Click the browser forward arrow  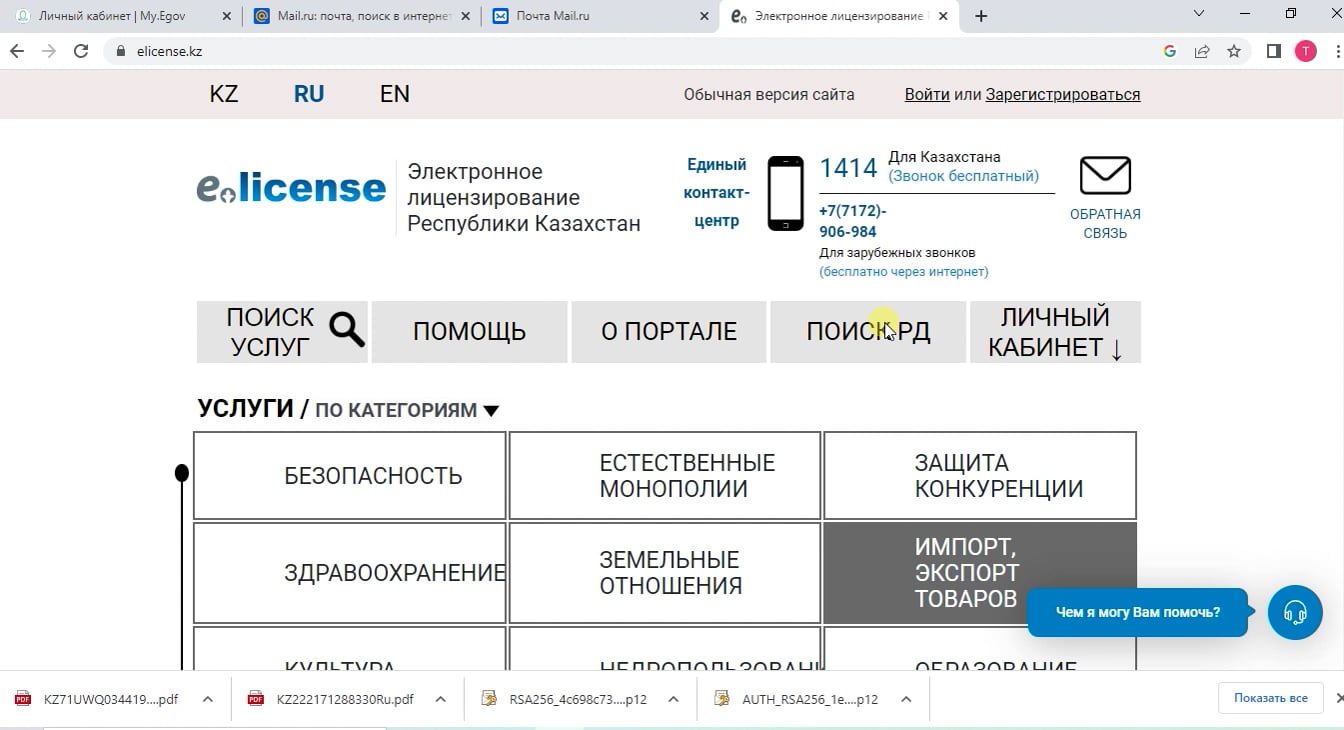(x=48, y=51)
